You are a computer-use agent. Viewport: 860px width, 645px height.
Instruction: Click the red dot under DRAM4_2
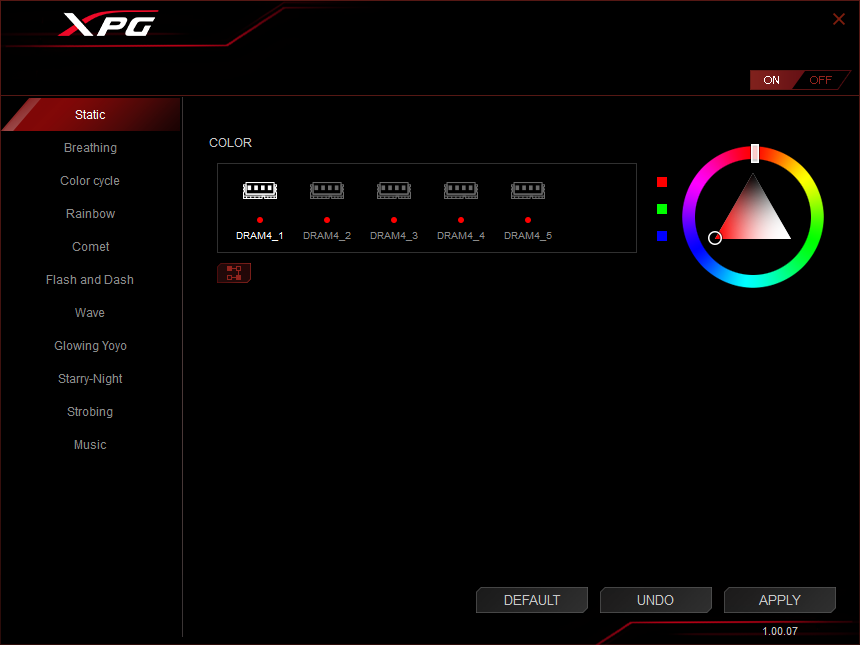click(327, 220)
